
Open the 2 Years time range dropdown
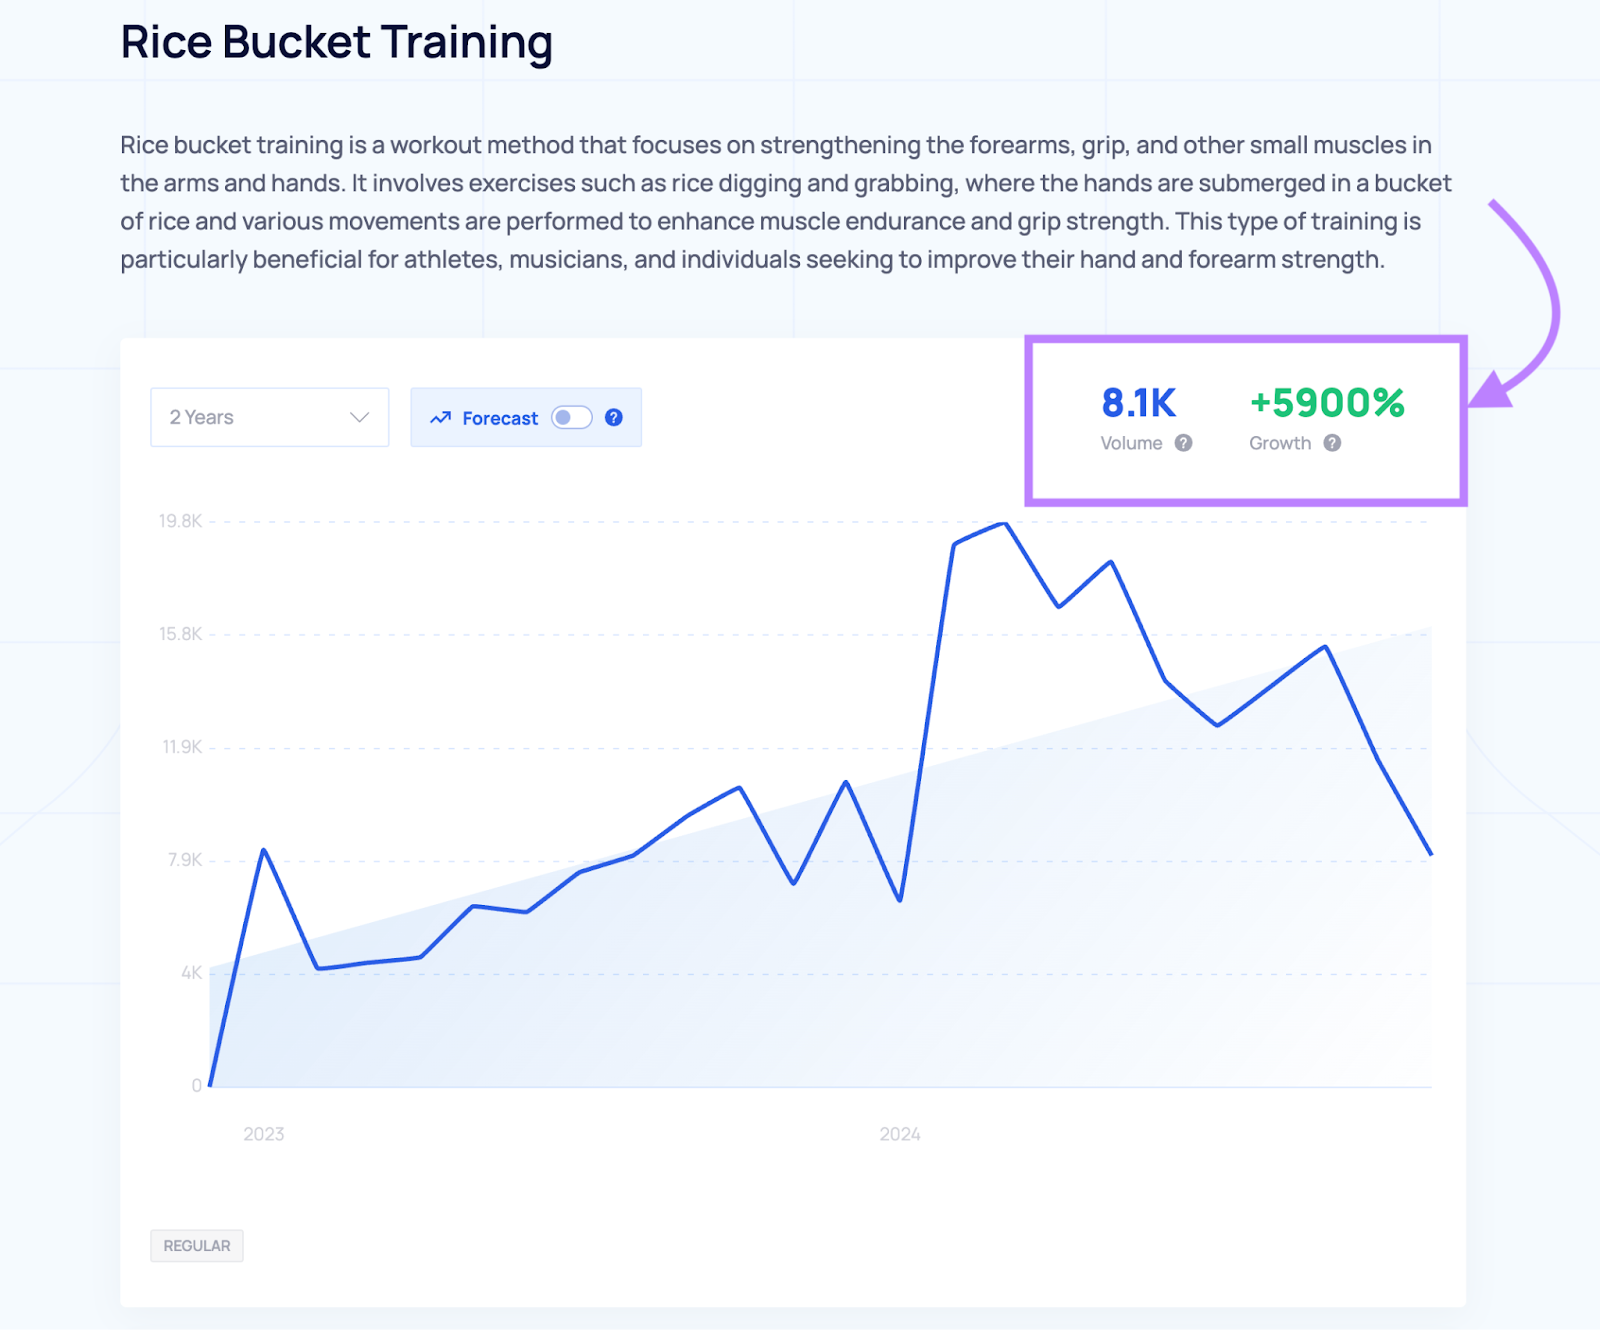[x=269, y=417]
